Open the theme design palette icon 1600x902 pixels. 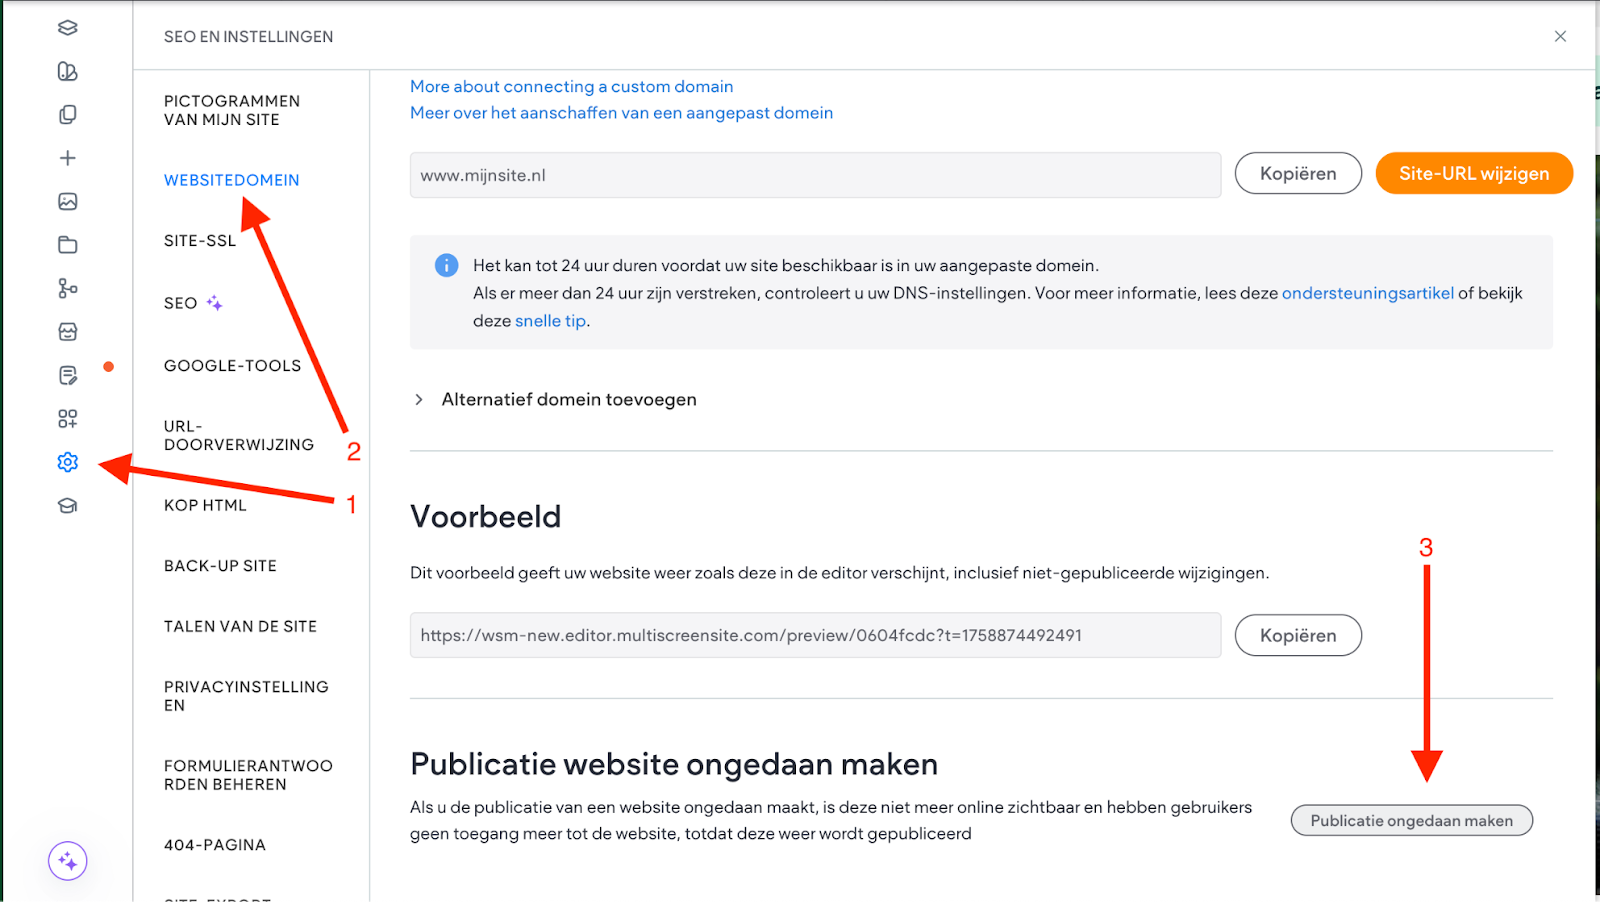pyautogui.click(x=68, y=71)
